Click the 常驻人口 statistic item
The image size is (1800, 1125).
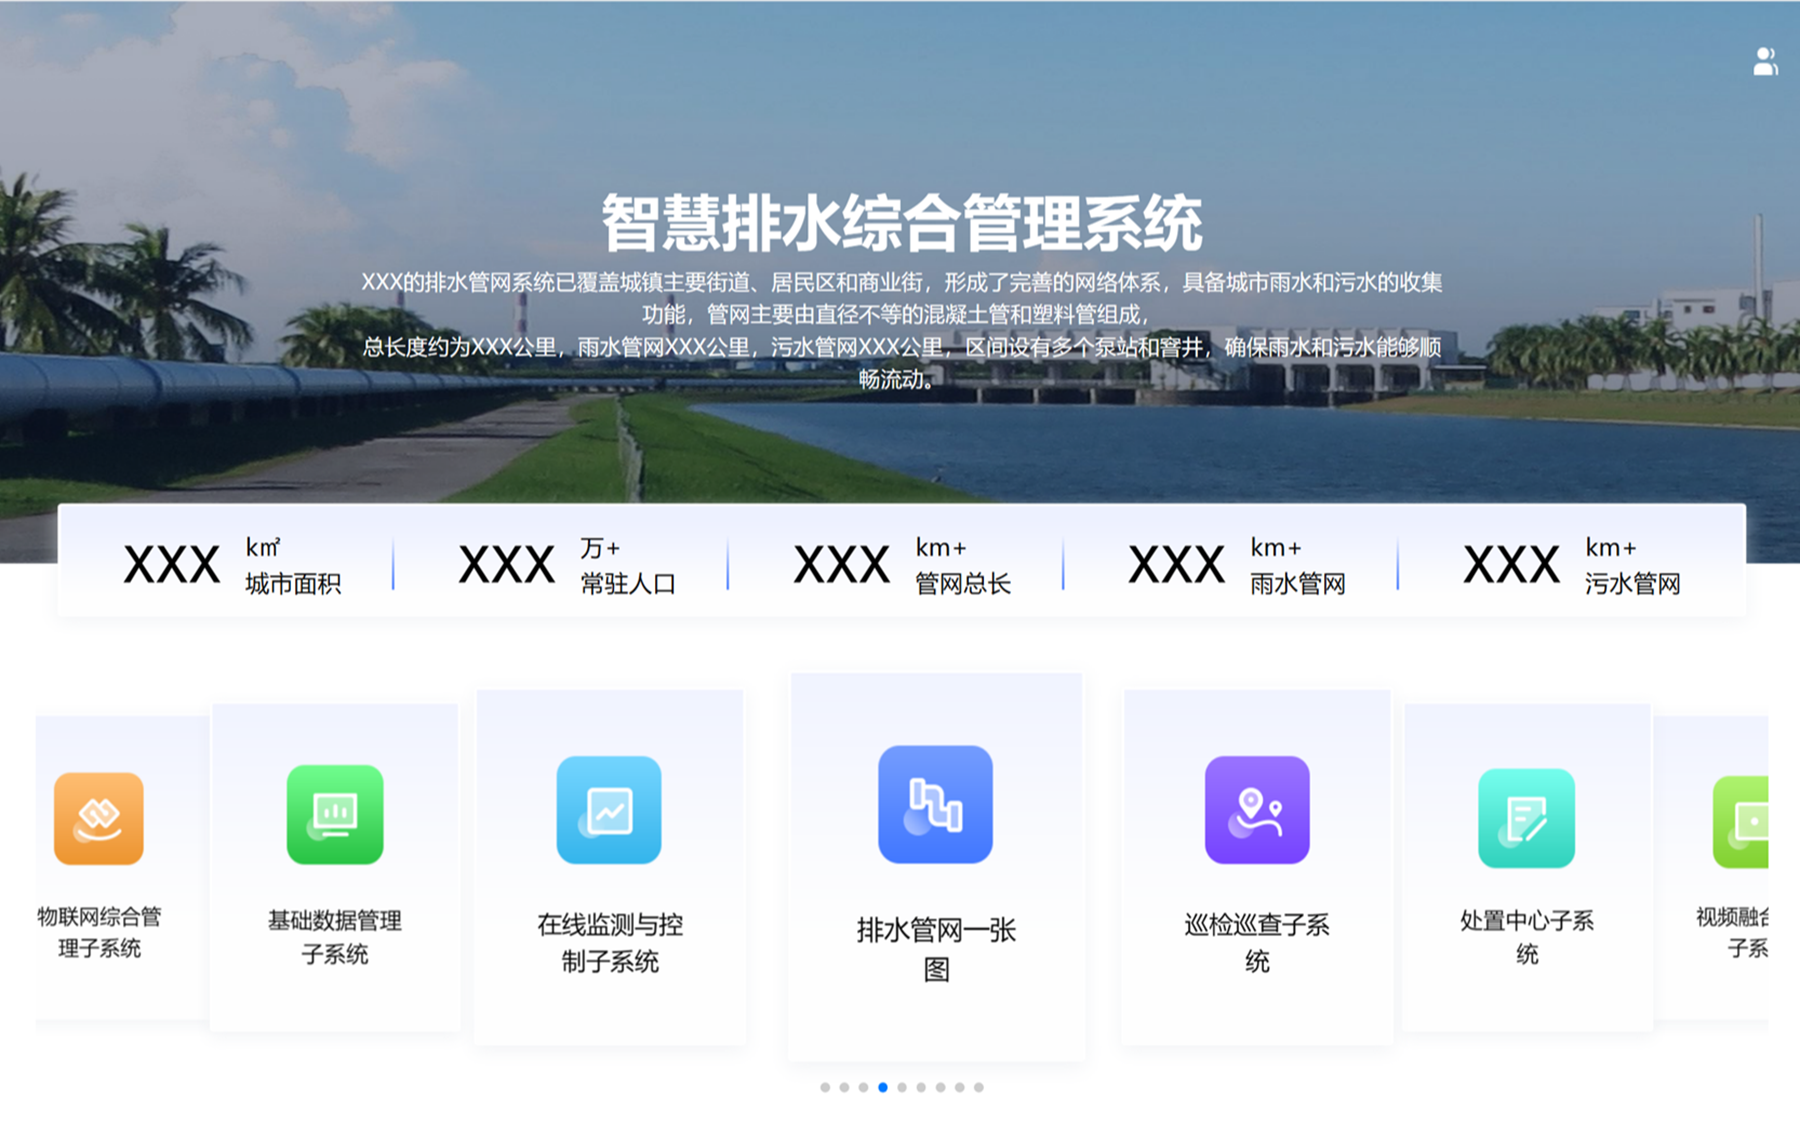pos(567,565)
